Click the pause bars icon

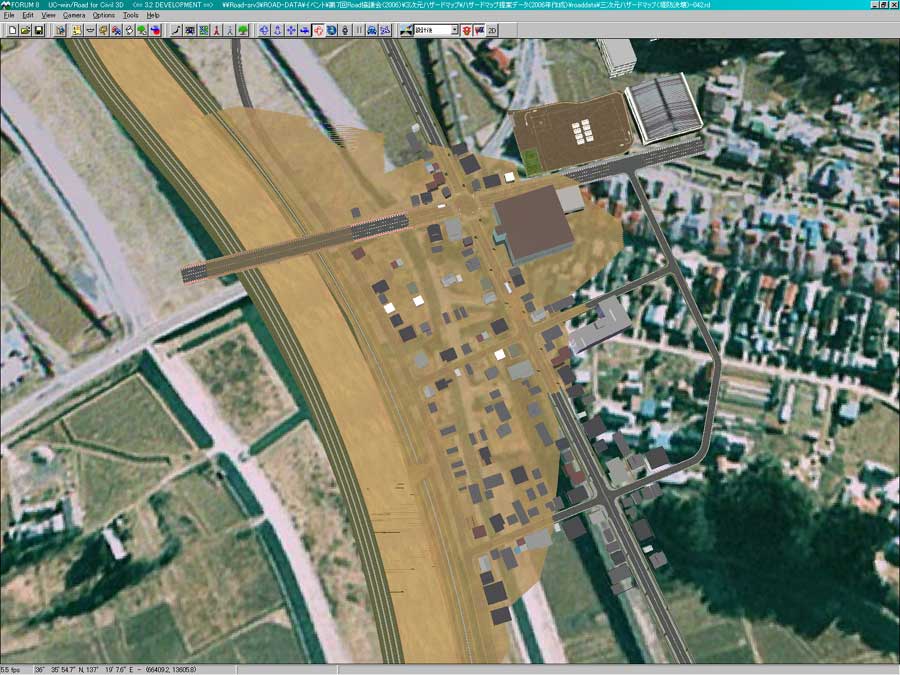click(x=359, y=30)
